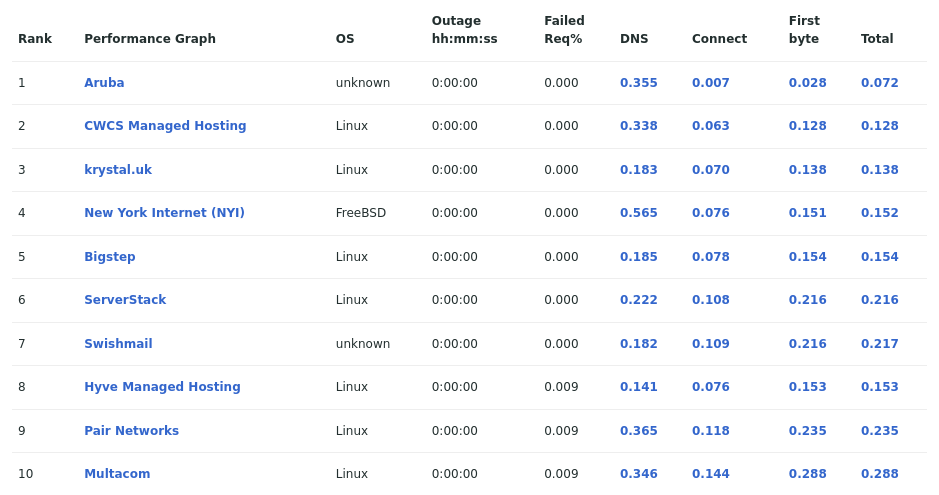Open Hyve Managed Hosting link
The width and height of the screenshot is (939, 495).
click(162, 387)
